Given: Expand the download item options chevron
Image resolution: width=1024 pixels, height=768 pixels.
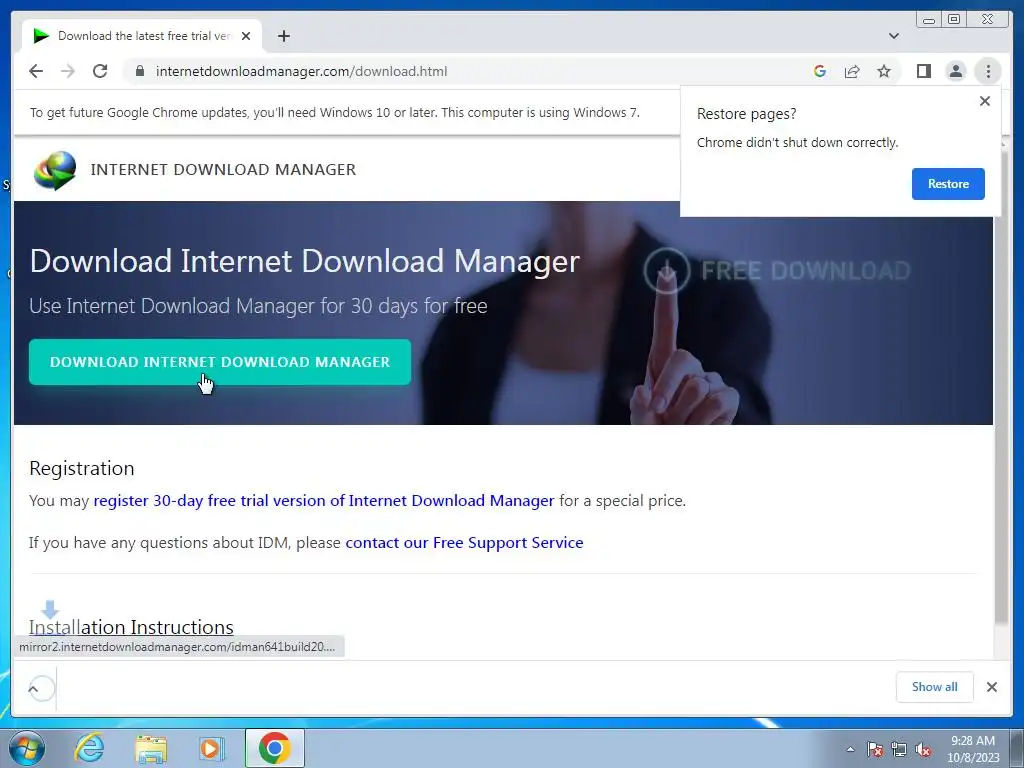Looking at the screenshot, I should 33,688.
